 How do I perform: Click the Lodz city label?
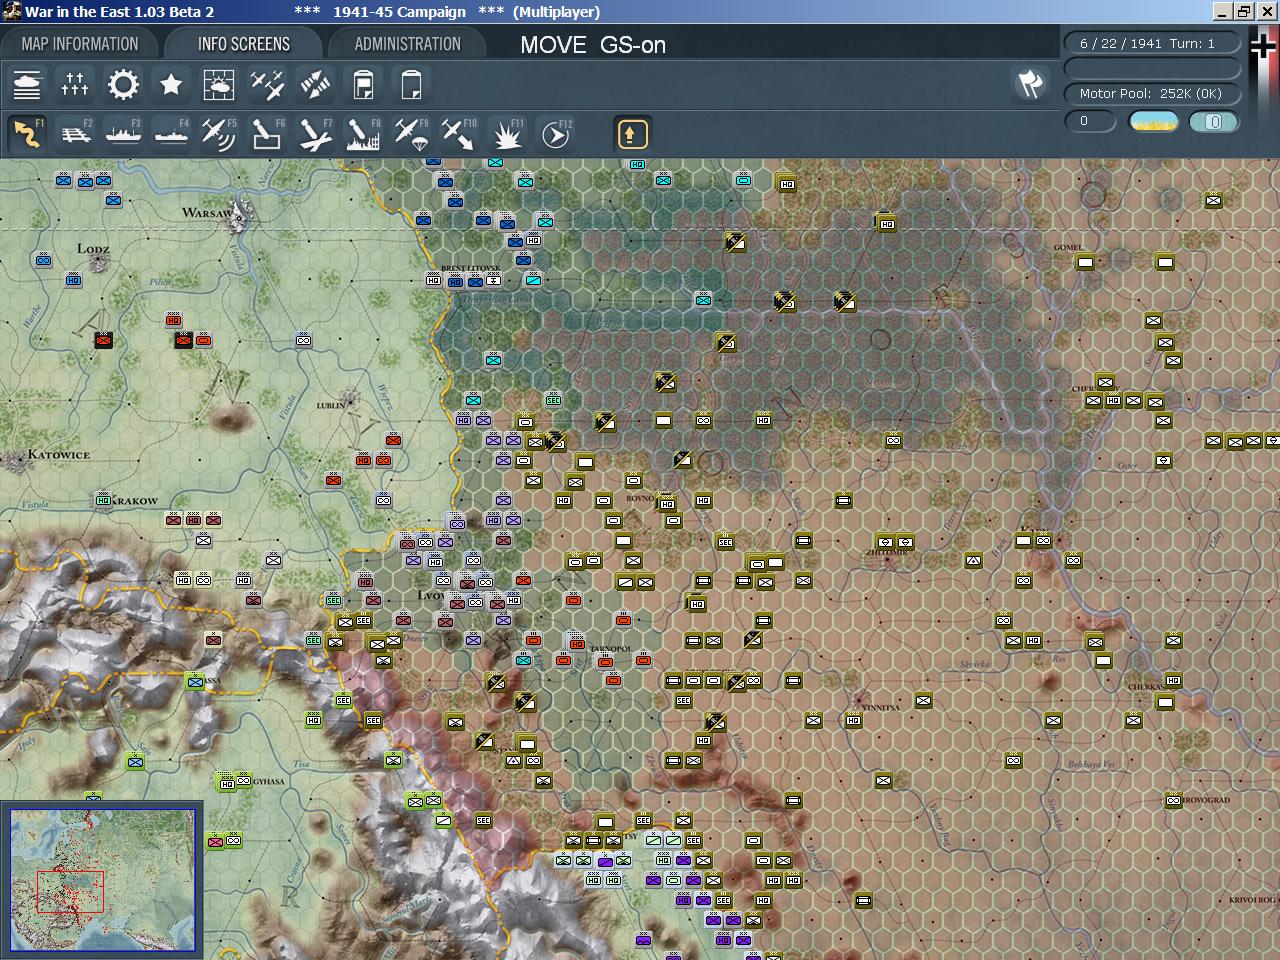pyautogui.click(x=93, y=249)
